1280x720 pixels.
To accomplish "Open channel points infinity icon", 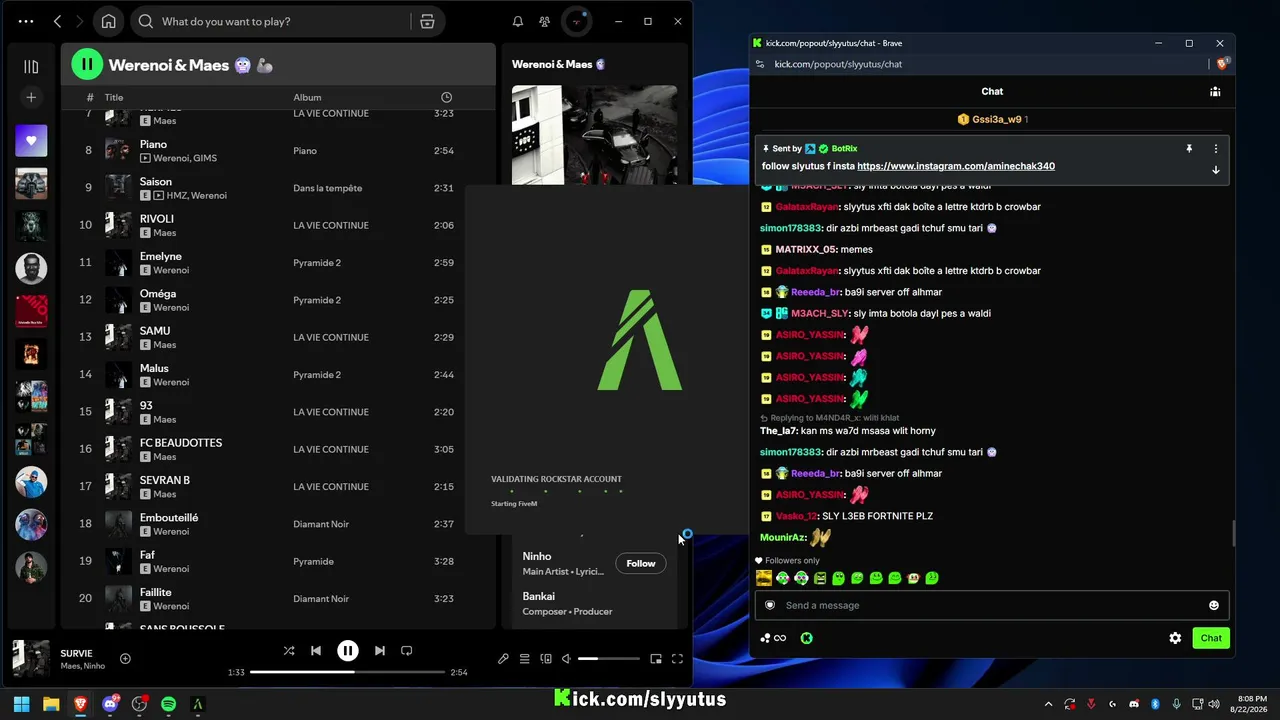I will [773, 638].
